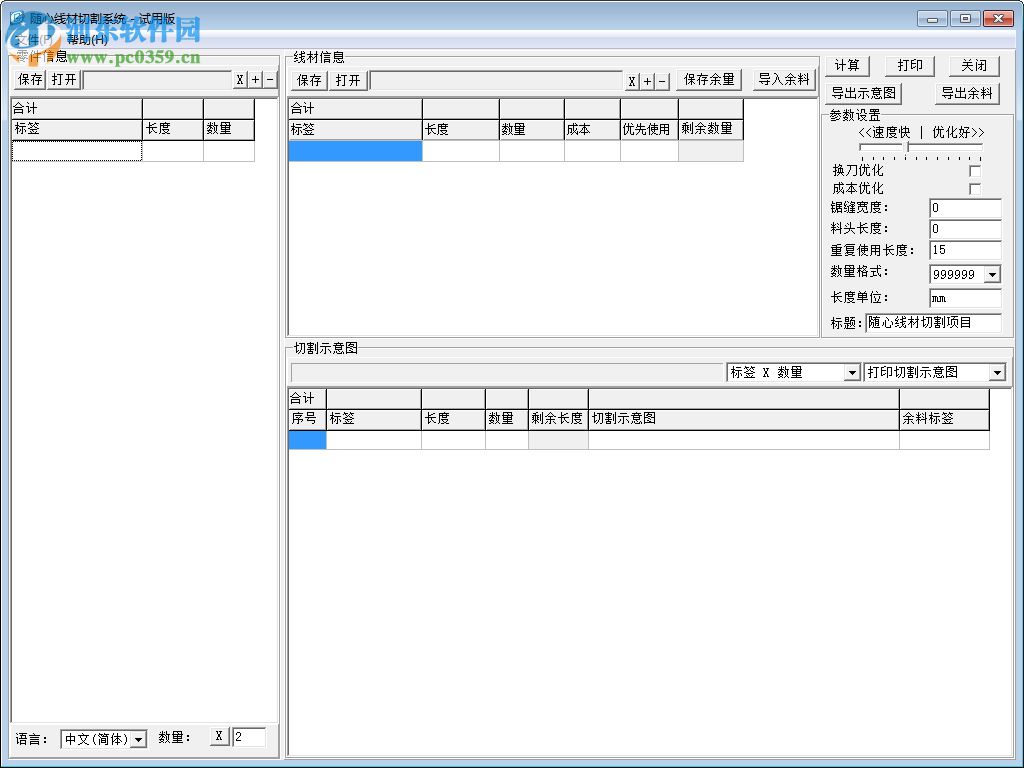The width and height of the screenshot is (1024, 768).
Task: Click 保存 in 线材信息 panel
Action: (309, 80)
